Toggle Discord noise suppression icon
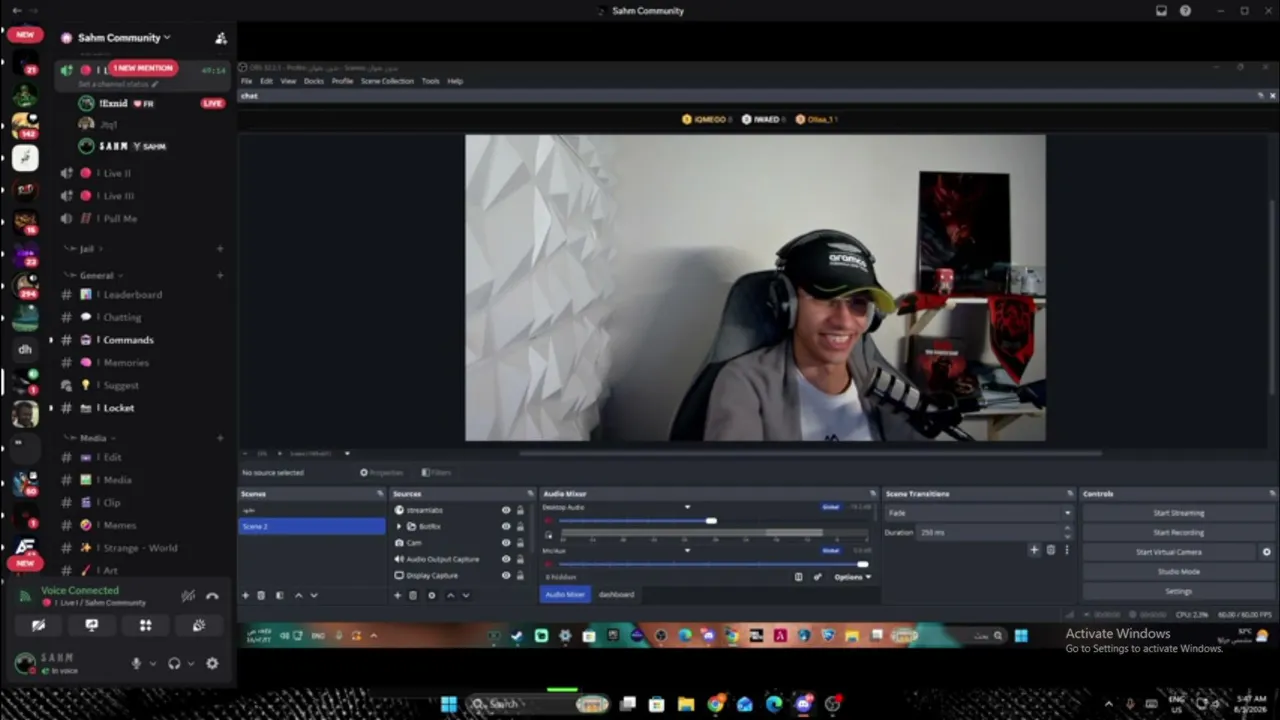The image size is (1280, 720). click(x=188, y=596)
